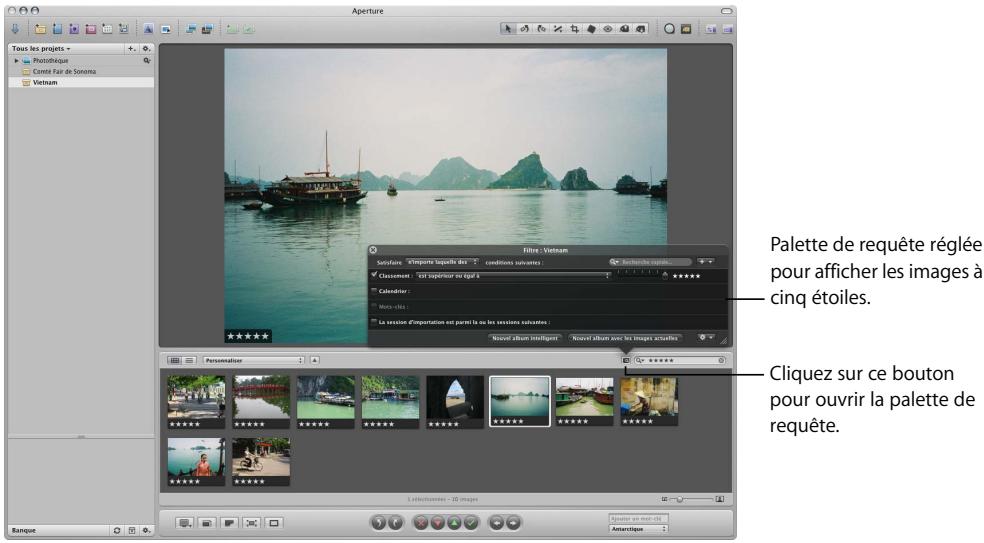Open the add filter plus dropdown in palette
The height and width of the screenshot is (543, 984).
[x=705, y=262]
